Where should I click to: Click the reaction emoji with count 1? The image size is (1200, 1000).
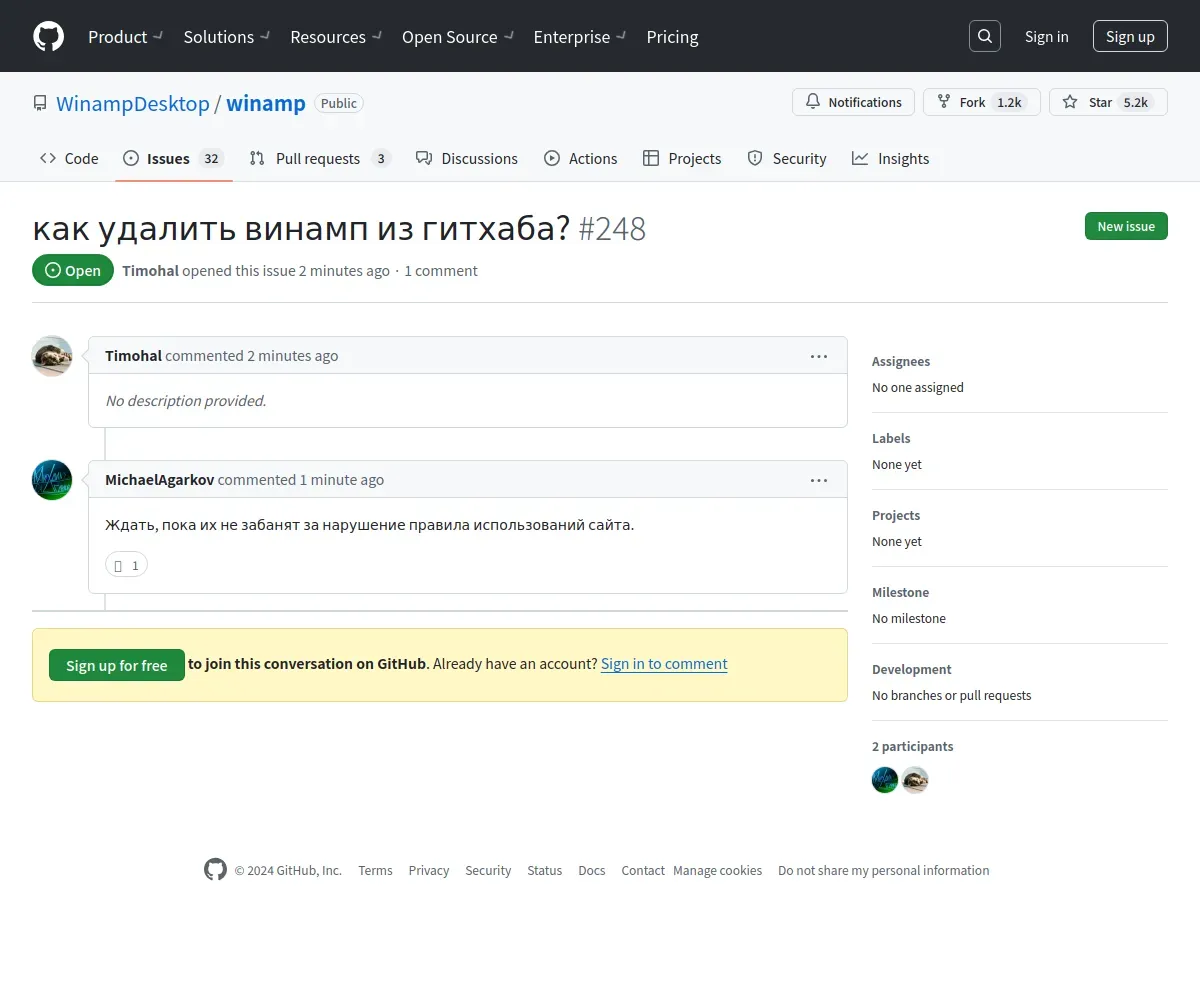(126, 565)
